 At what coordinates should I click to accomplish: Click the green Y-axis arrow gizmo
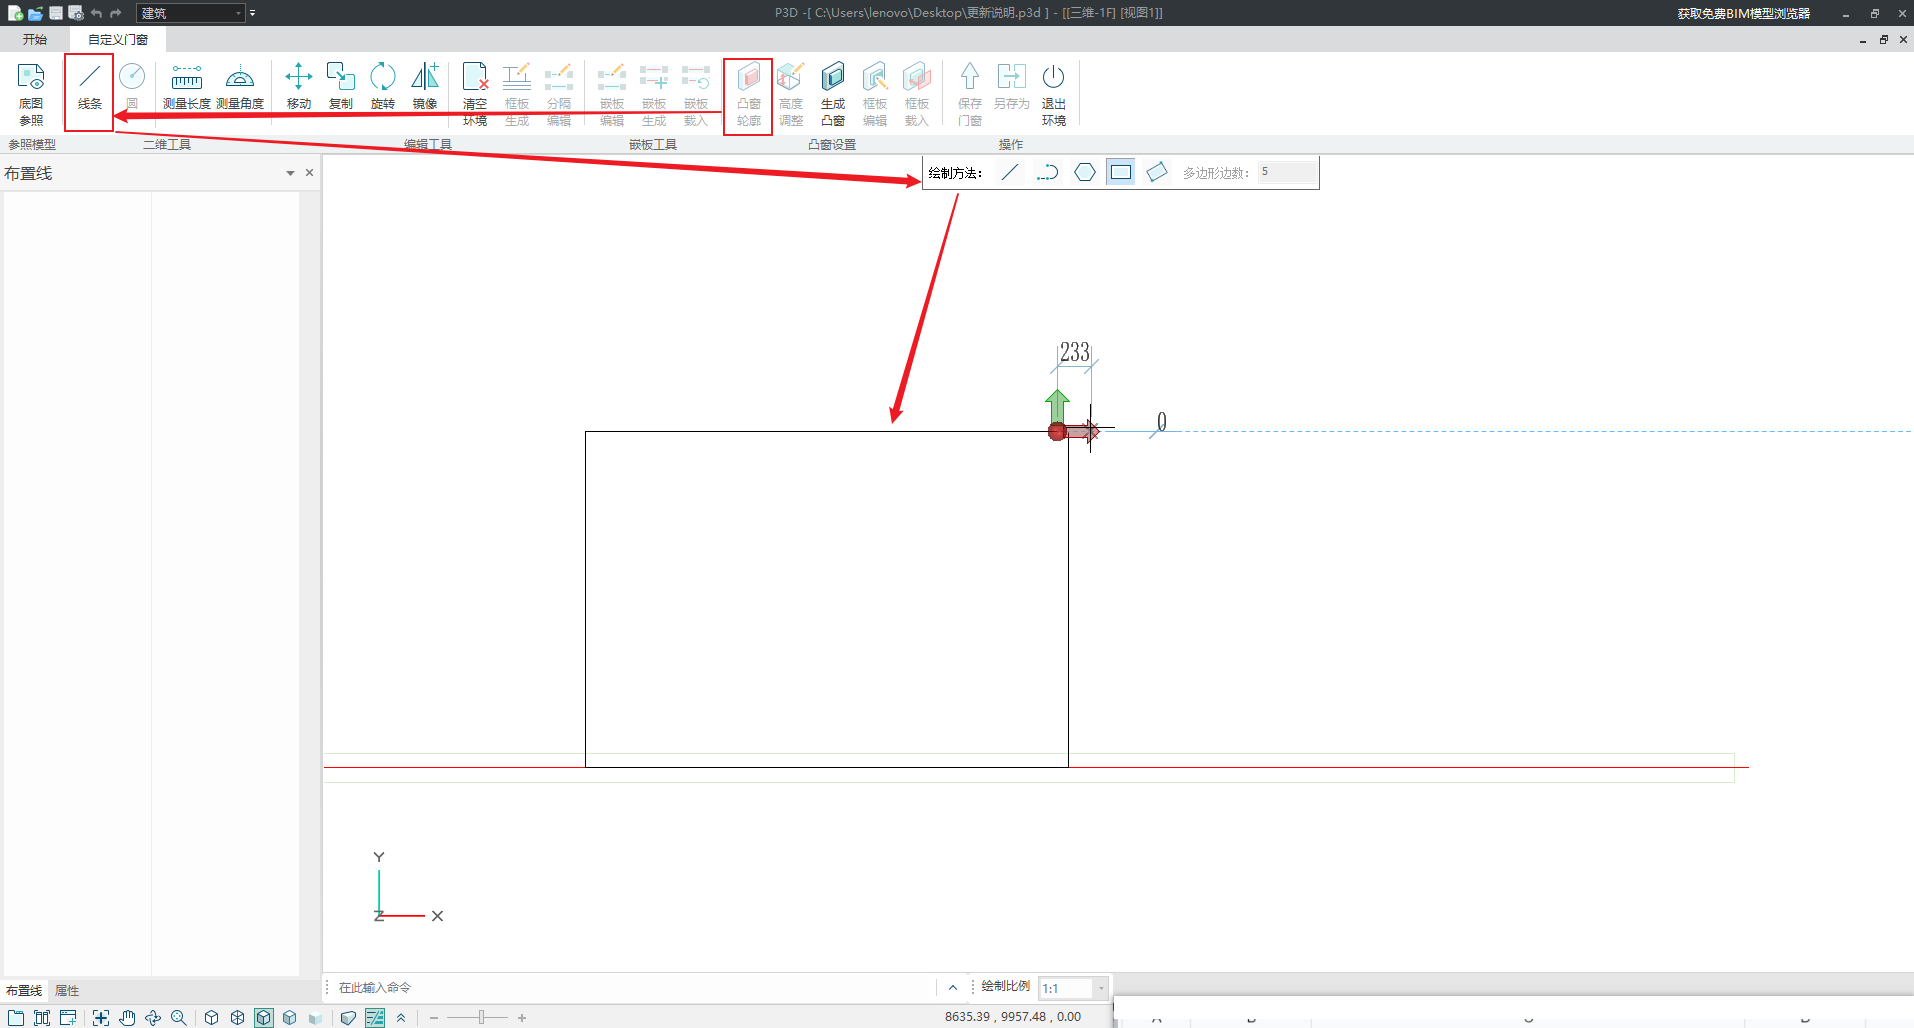tap(1057, 406)
